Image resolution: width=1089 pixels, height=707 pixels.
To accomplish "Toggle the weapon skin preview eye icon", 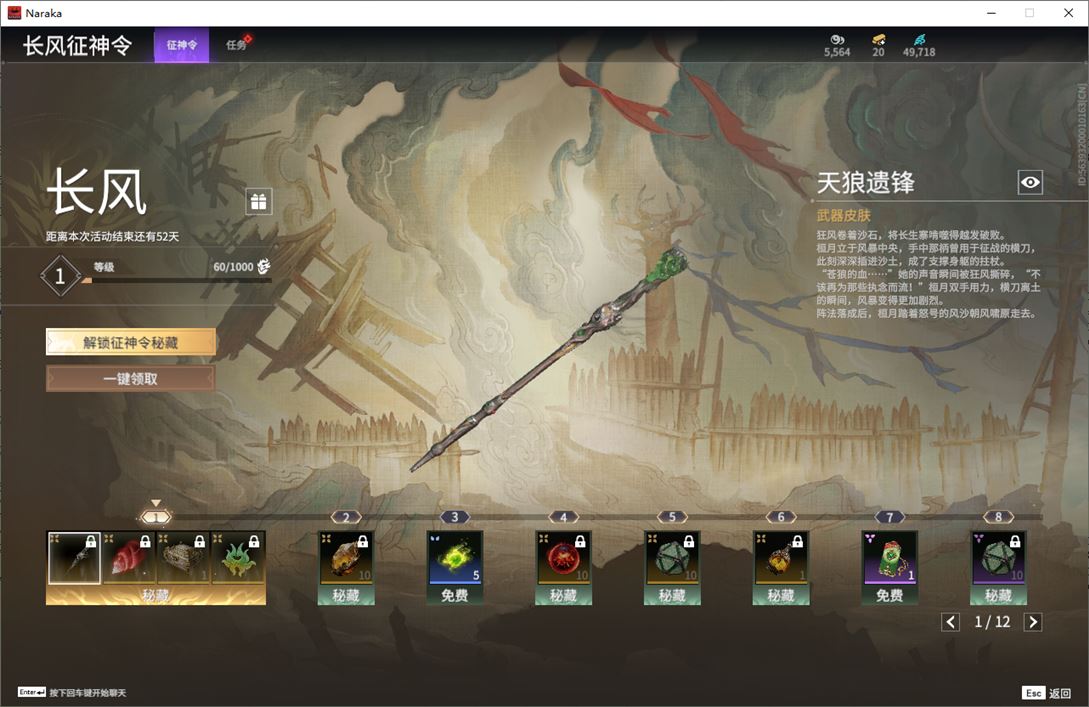I will pyautogui.click(x=1030, y=182).
